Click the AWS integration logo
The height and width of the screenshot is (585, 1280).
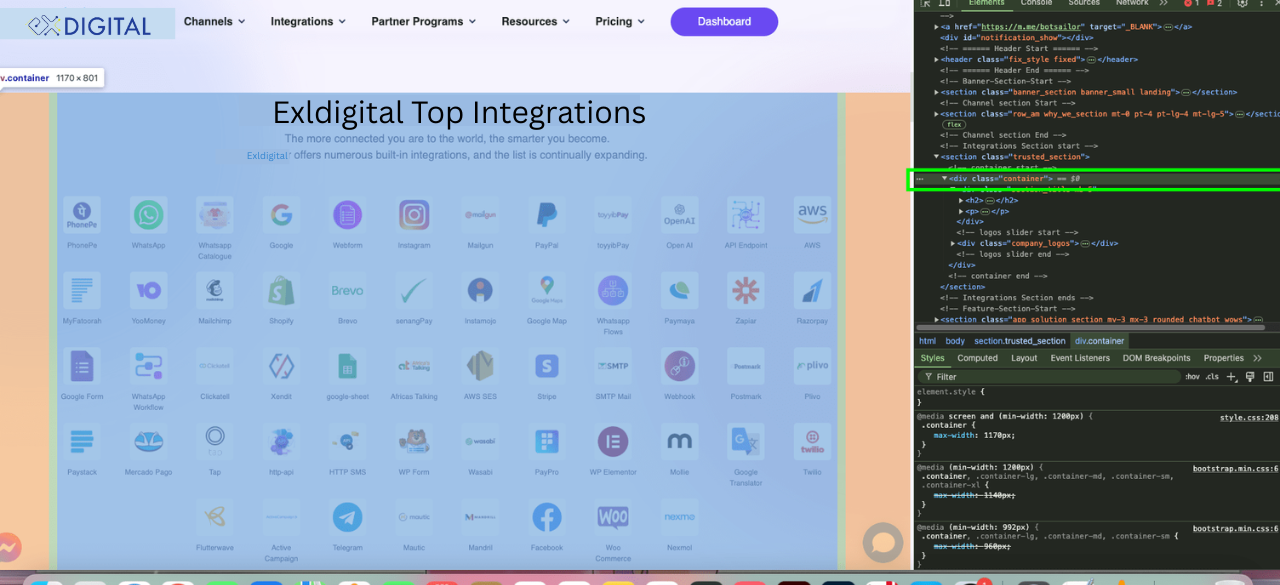tap(812, 214)
